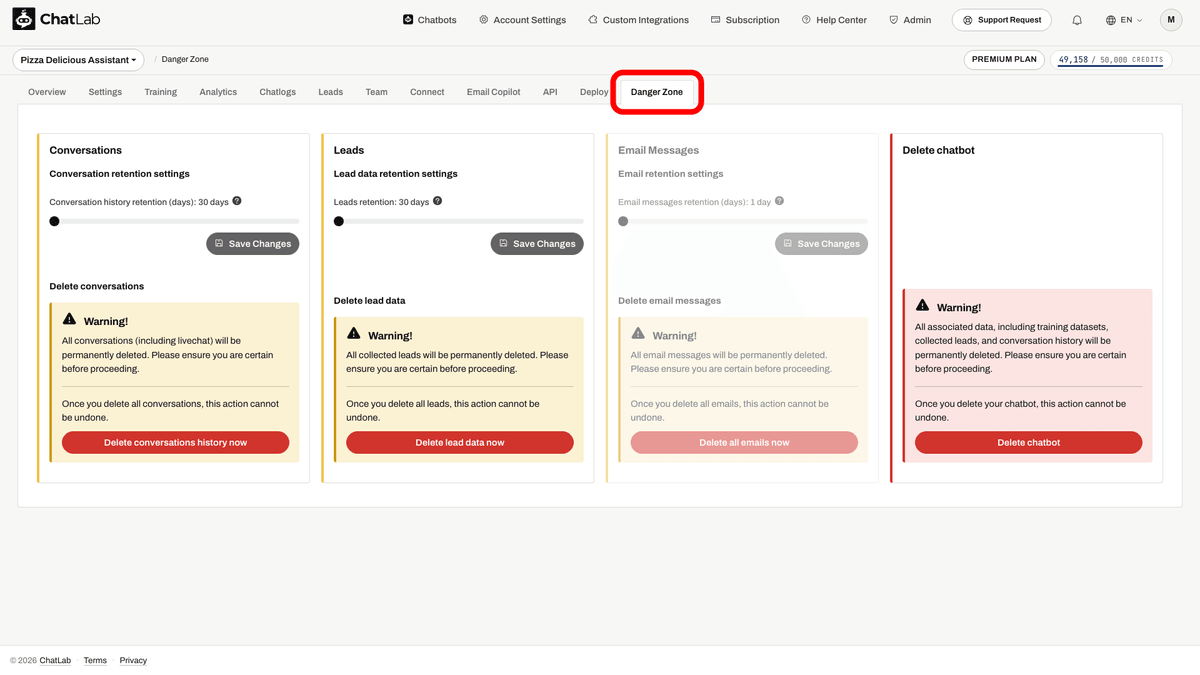1200x675 pixels.
Task: Open the Pizza Delicious Assistant dropdown
Action: (x=78, y=60)
